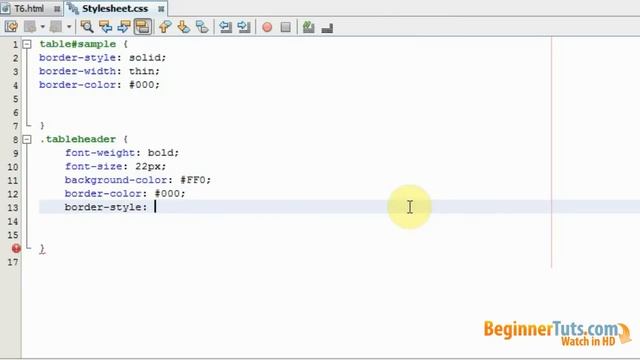Image resolution: width=640 pixels, height=360 pixels.
Task: Click the Toggle Bookmark icon
Action: point(202,27)
